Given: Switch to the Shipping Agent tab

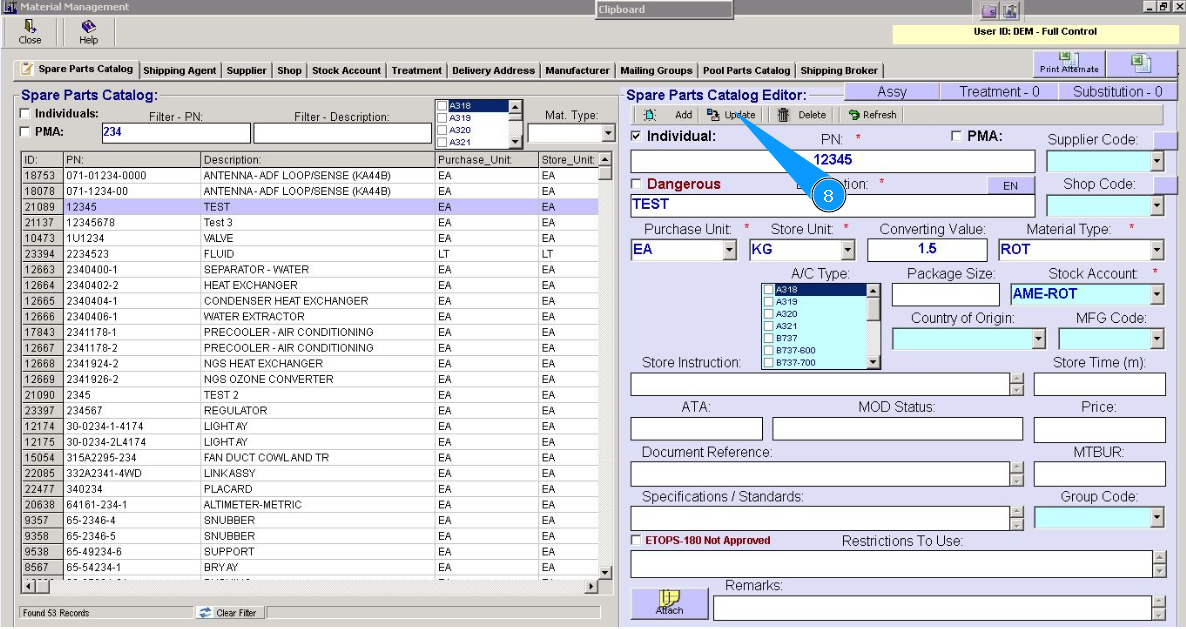Looking at the screenshot, I should click(179, 71).
